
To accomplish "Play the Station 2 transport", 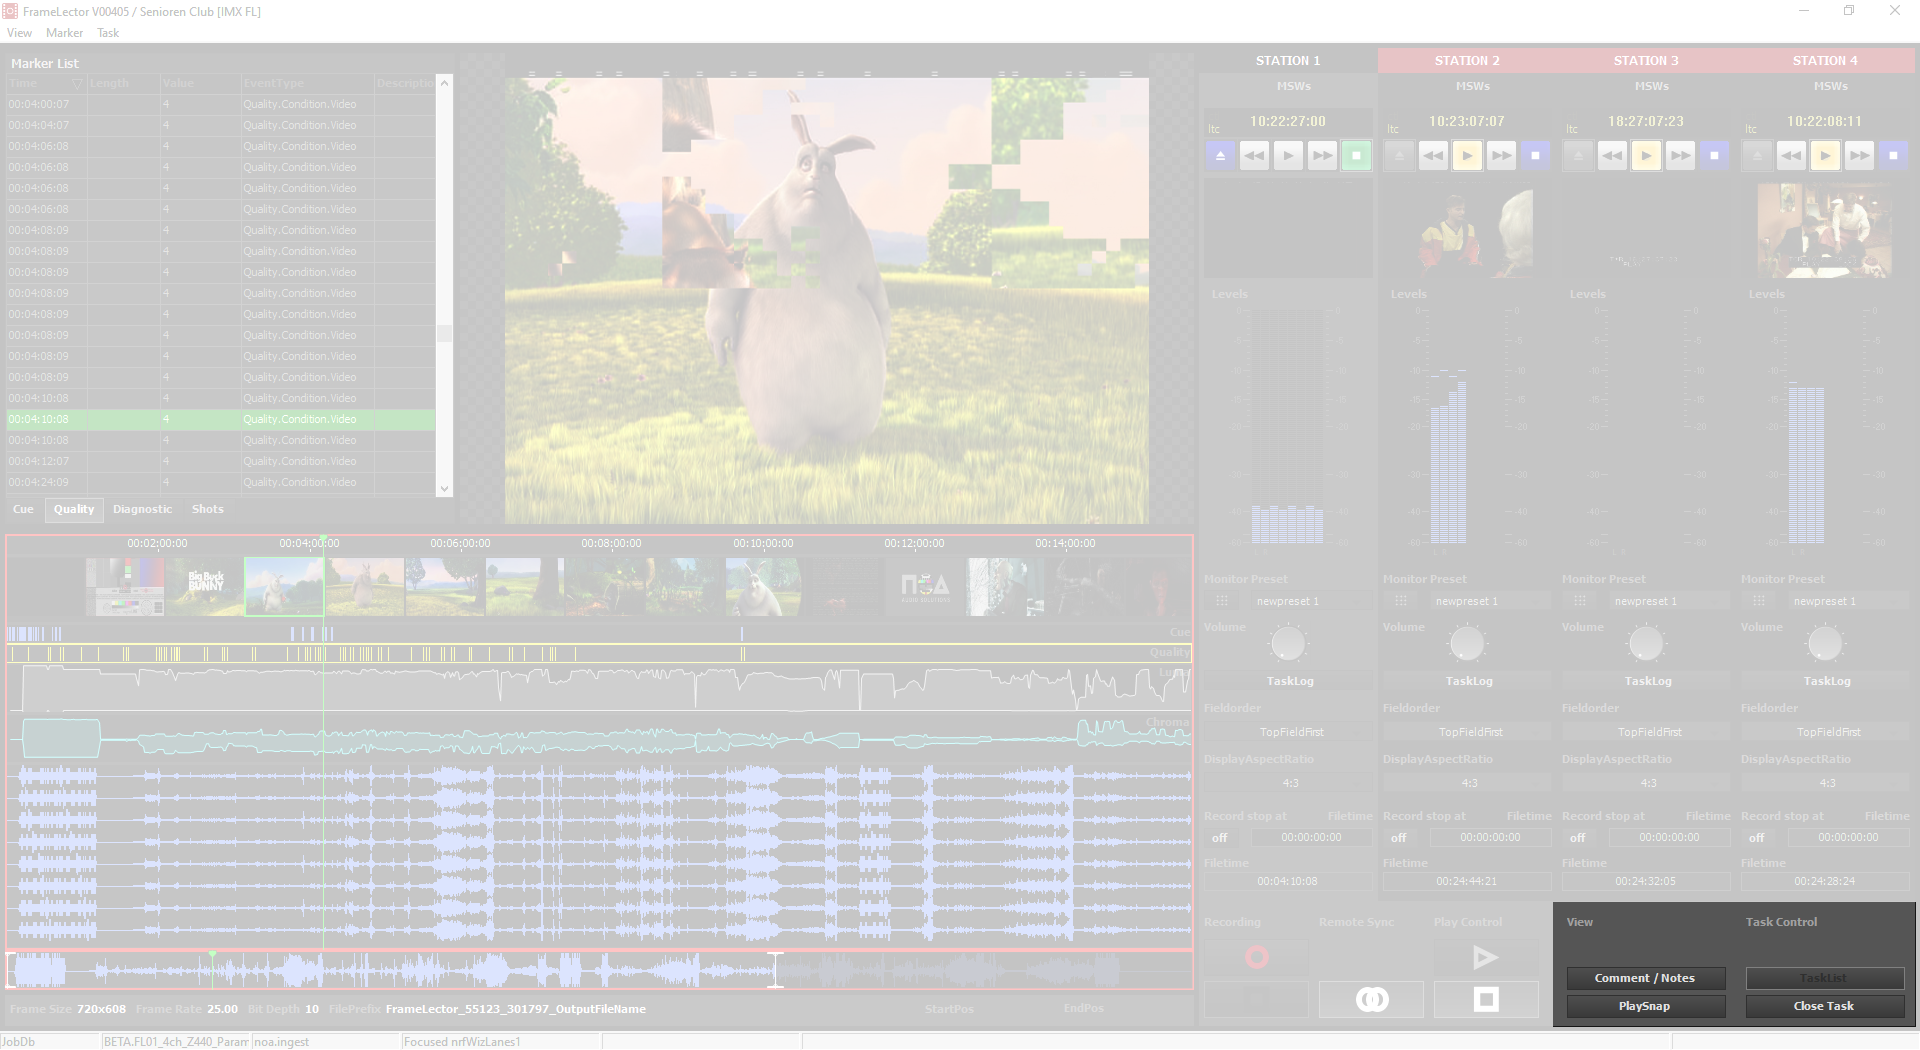I will (x=1467, y=156).
